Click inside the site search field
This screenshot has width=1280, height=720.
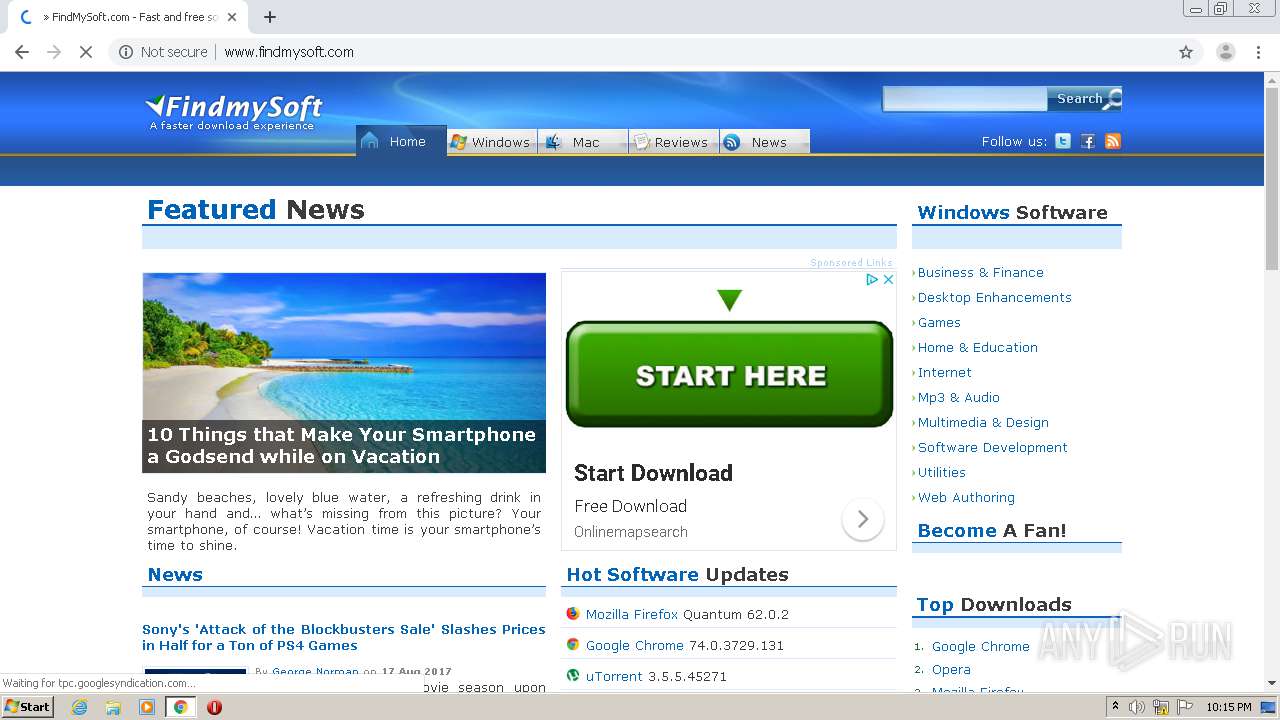click(965, 98)
